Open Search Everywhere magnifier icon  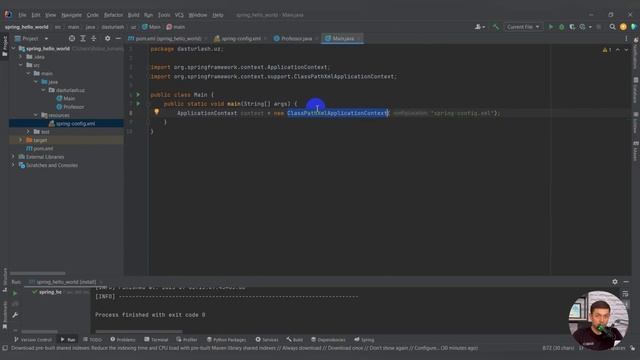[x=612, y=27]
